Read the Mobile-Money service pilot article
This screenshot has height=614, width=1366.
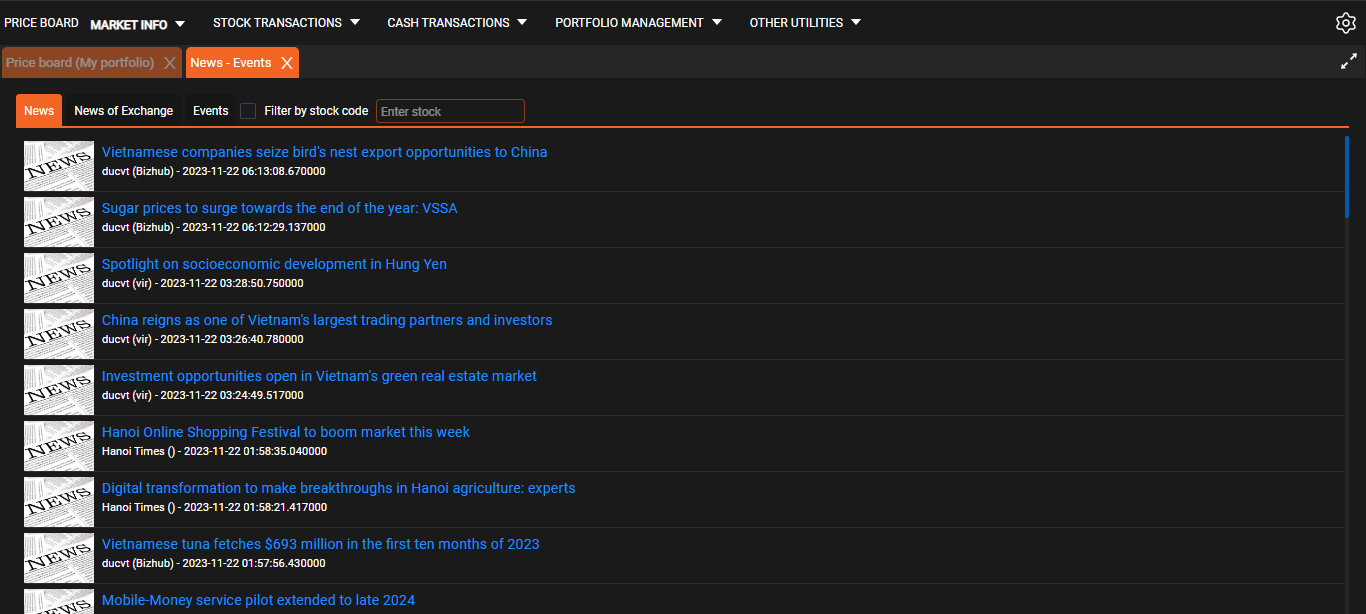[x=258, y=600]
